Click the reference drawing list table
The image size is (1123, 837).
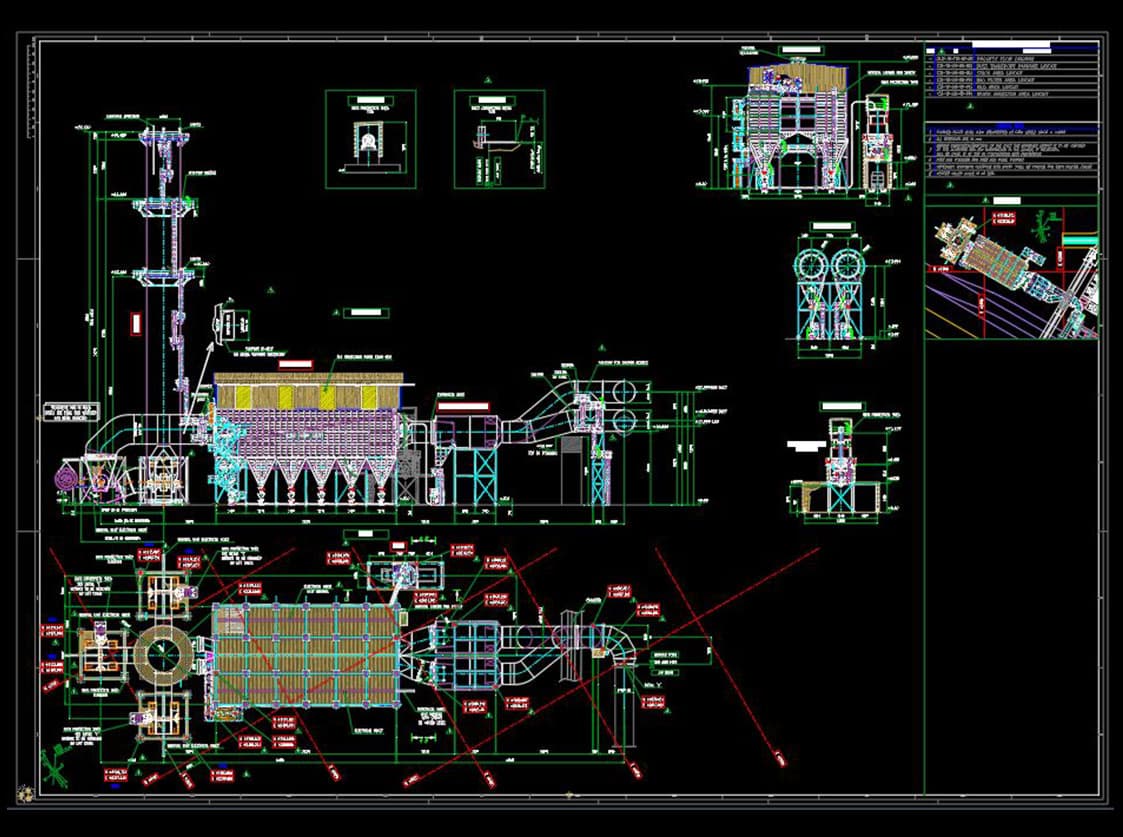pos(1011,73)
